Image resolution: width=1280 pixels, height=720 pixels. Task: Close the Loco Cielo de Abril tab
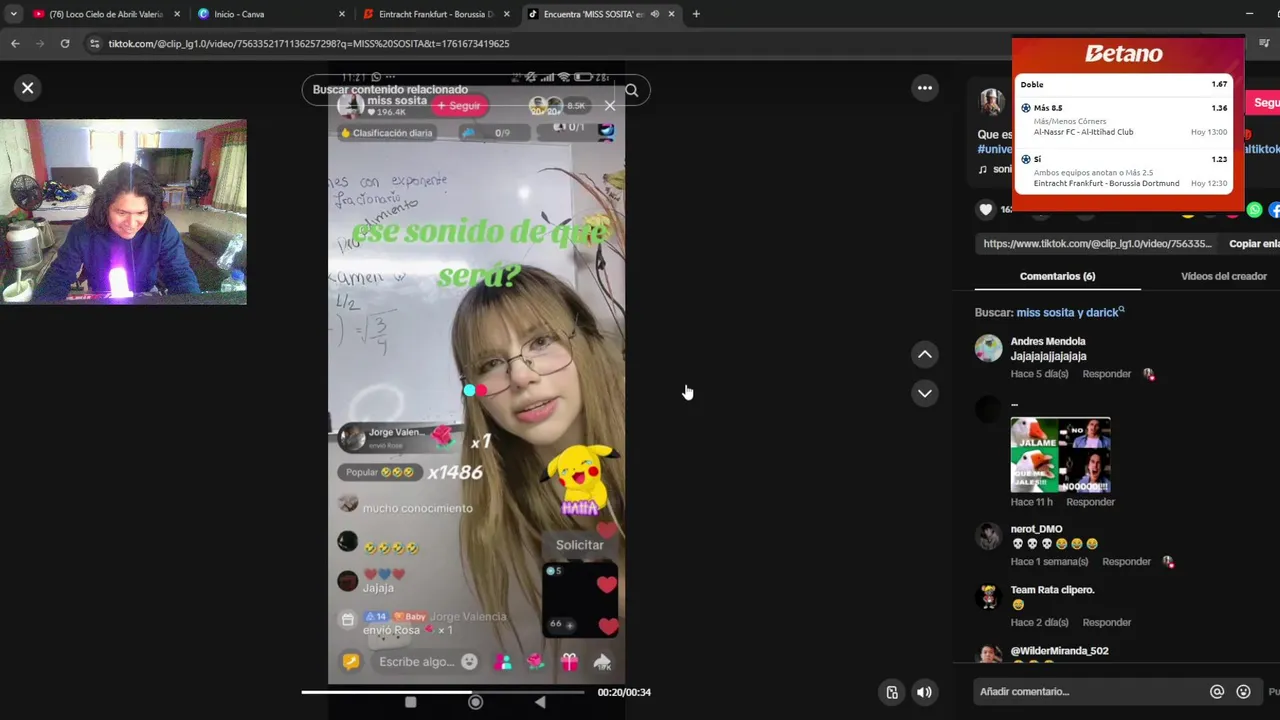point(178,14)
